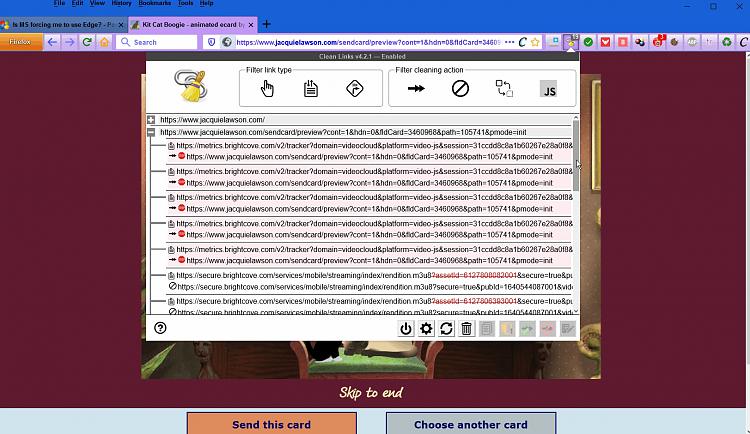The image size is (750, 434).
Task: Open Clean Links help question mark
Action: (160, 328)
